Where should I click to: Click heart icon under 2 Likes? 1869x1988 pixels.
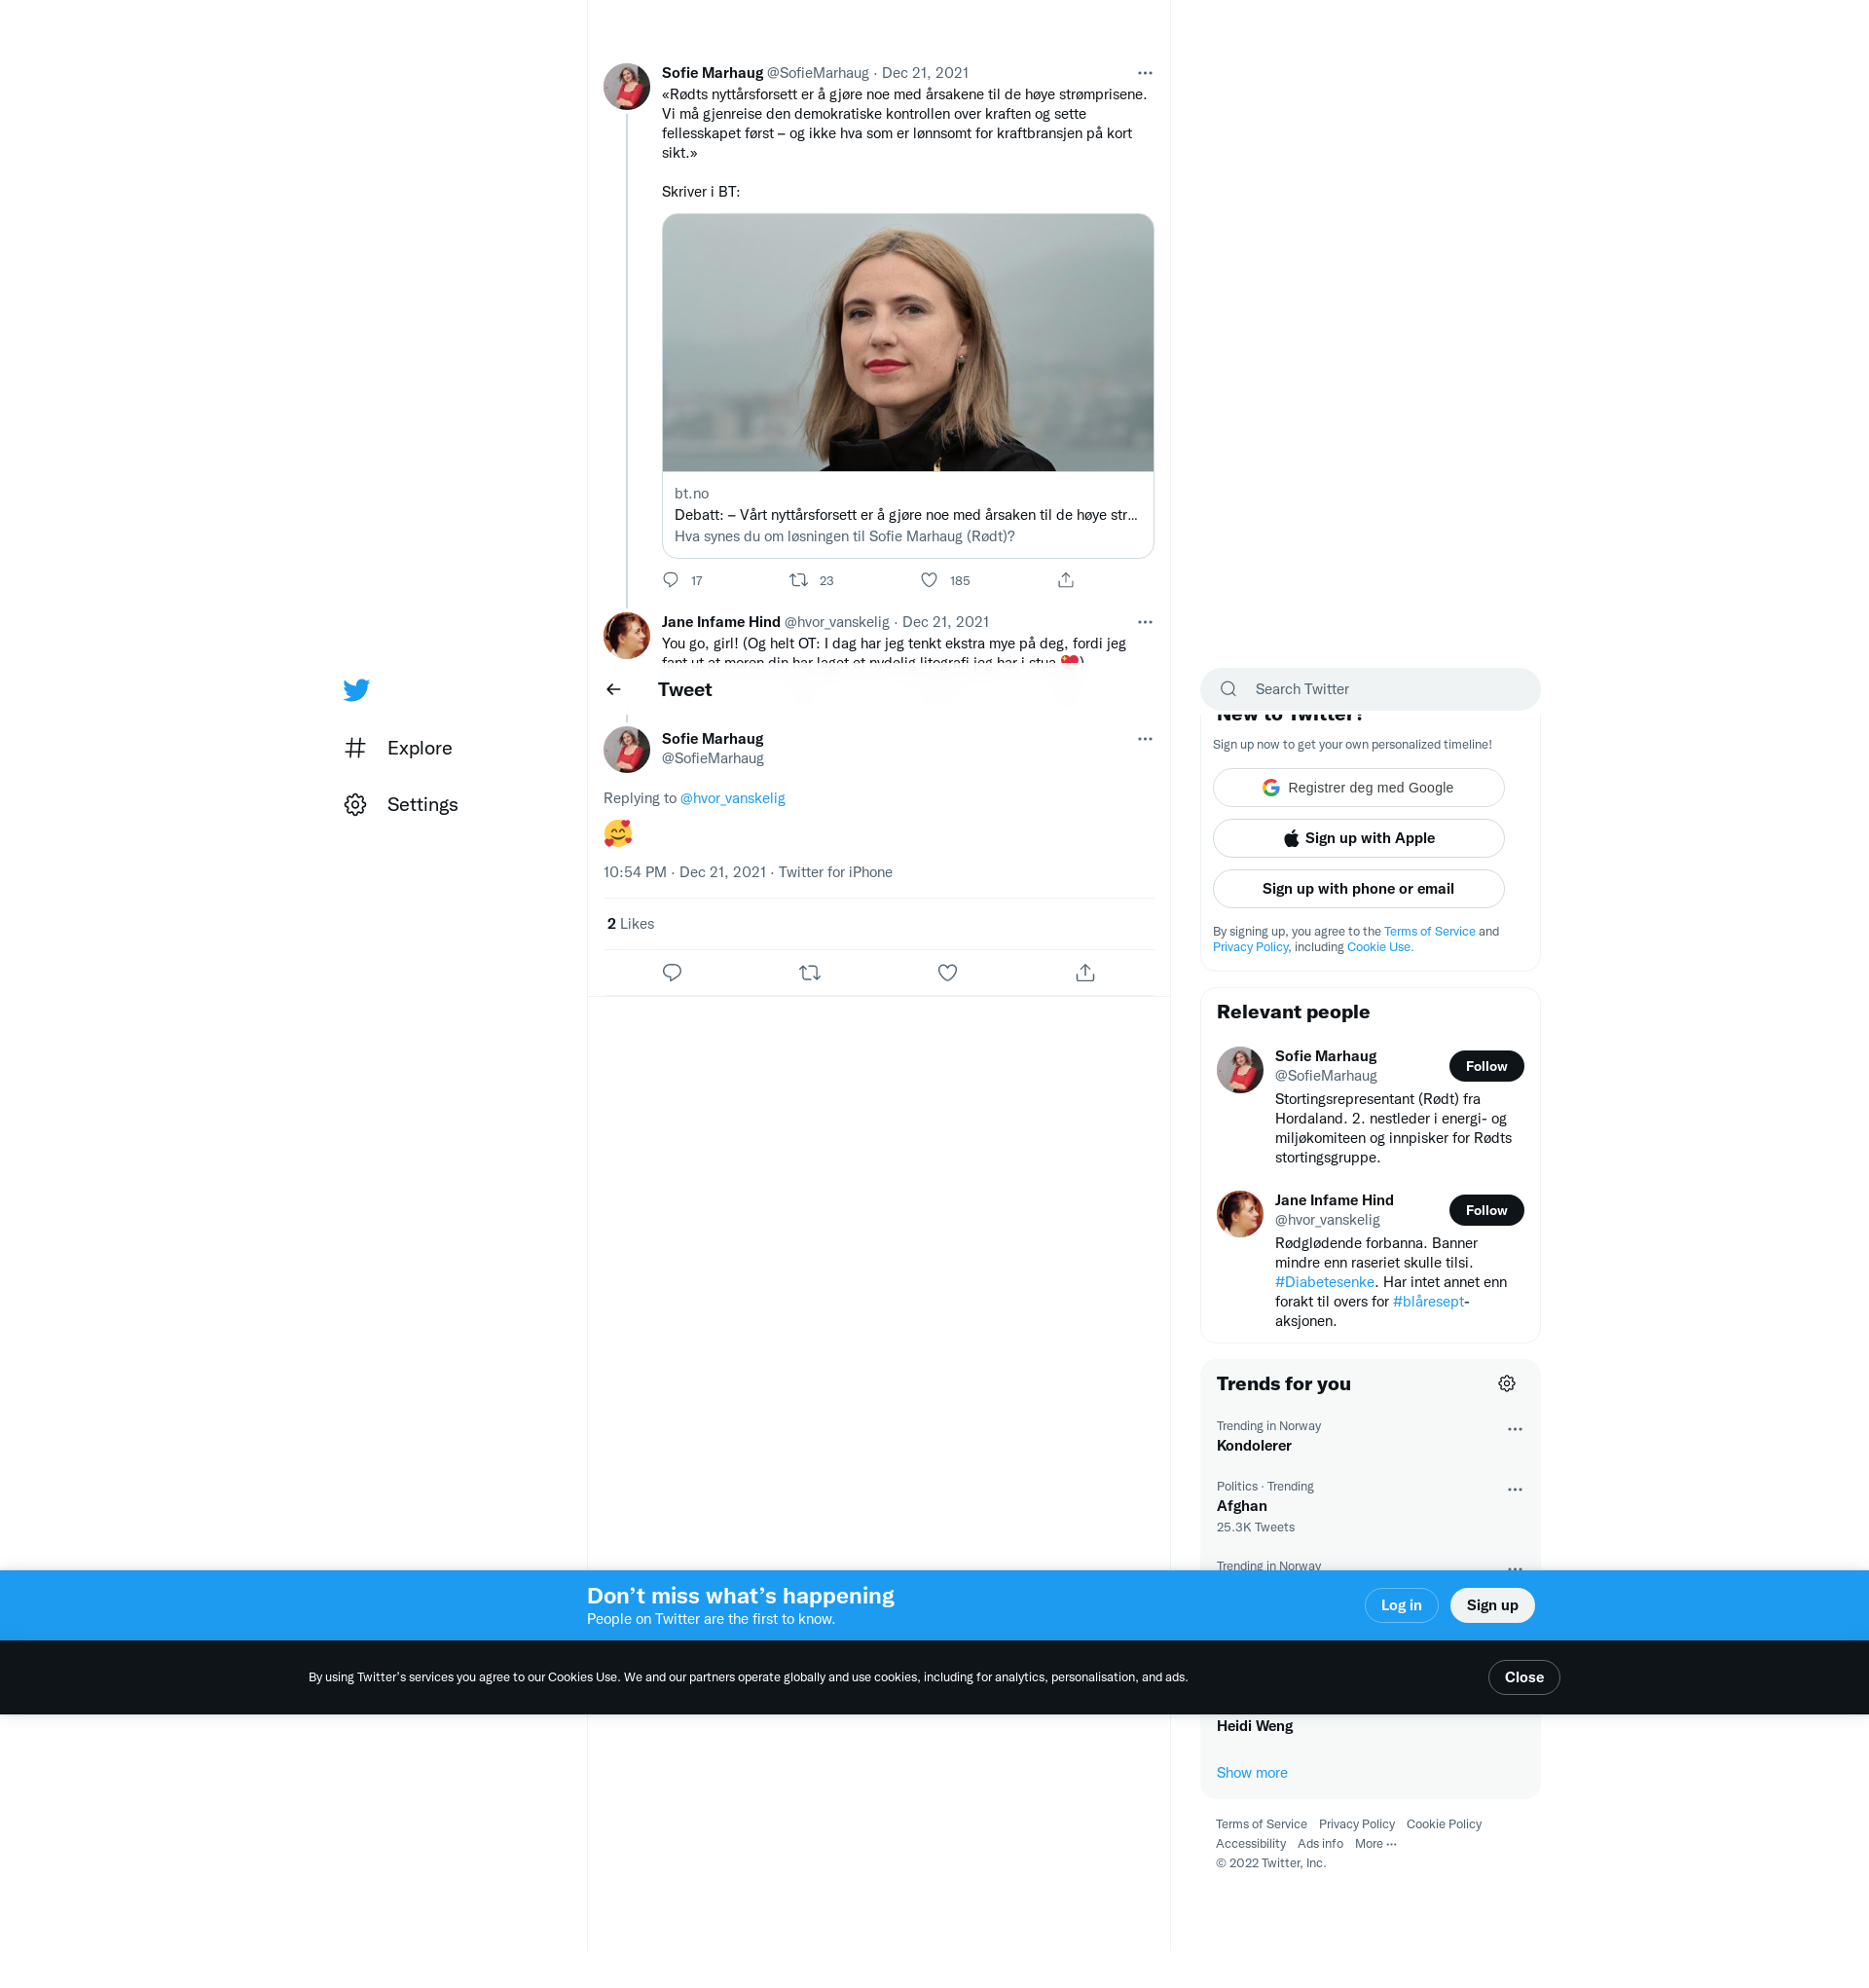click(x=948, y=973)
